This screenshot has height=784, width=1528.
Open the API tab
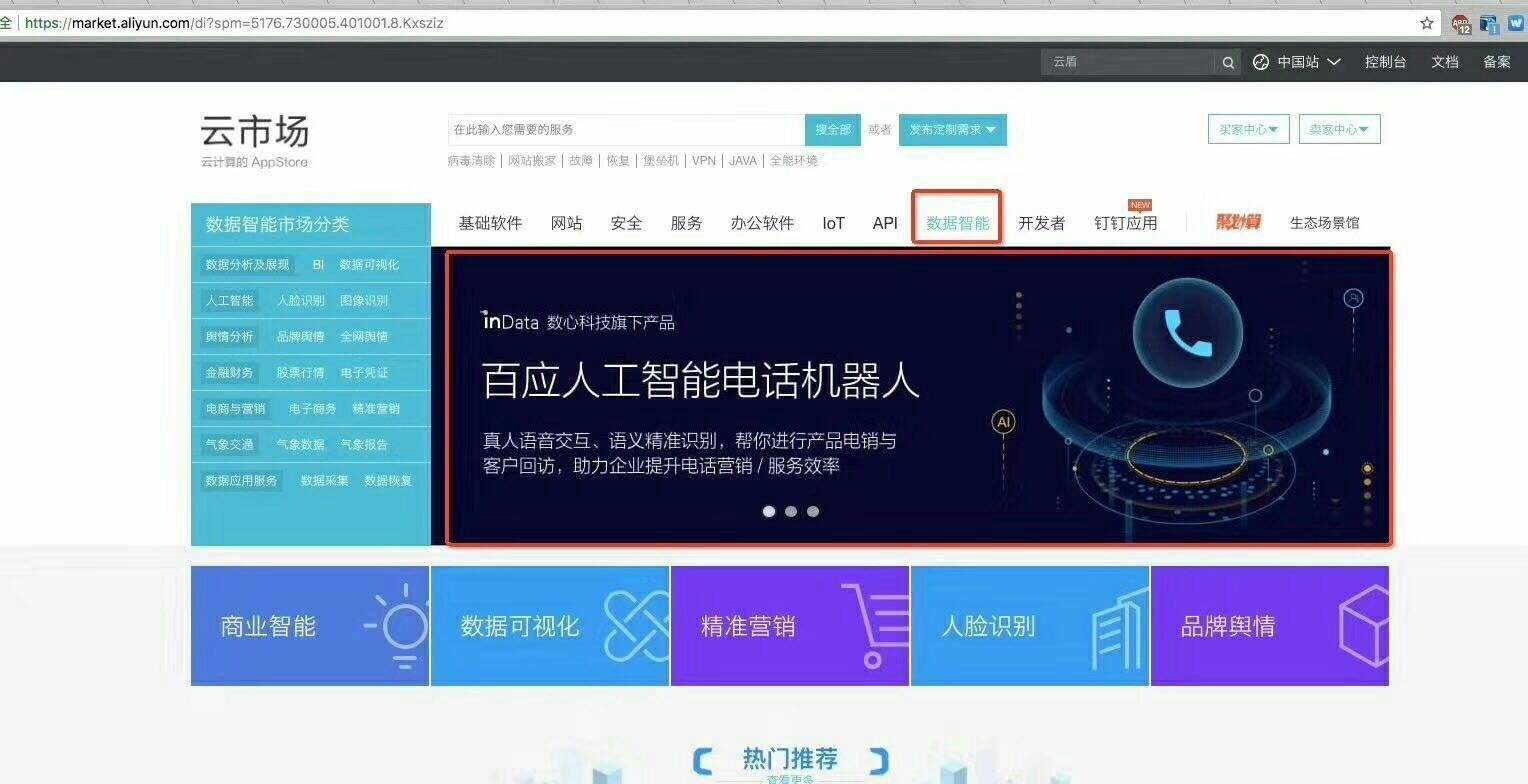(885, 223)
